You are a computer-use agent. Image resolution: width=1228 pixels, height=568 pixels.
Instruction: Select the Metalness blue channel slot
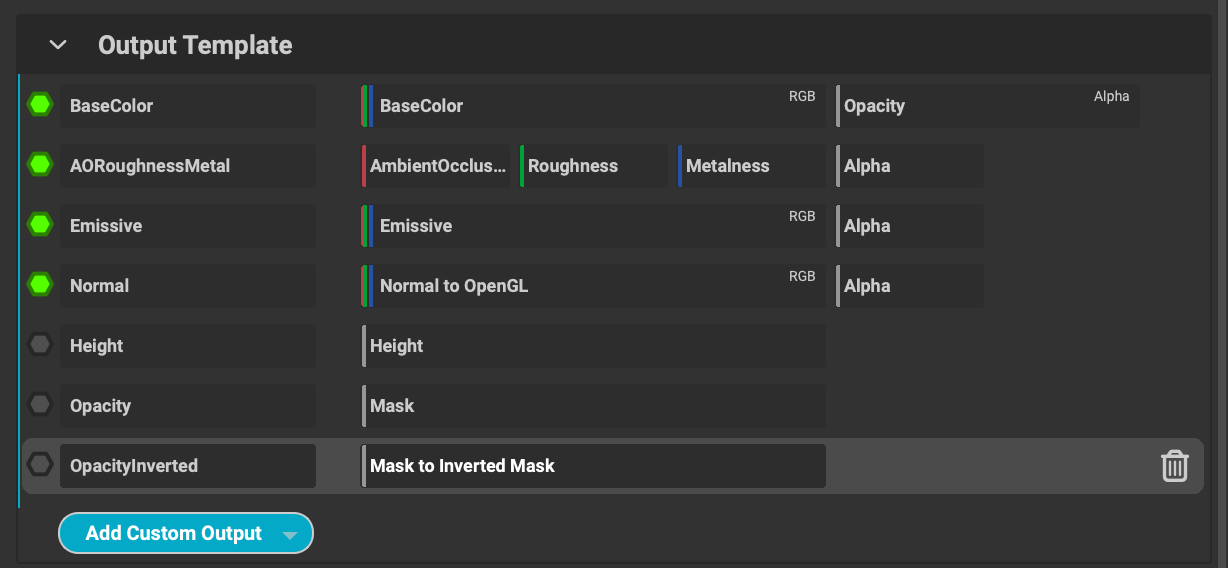pos(752,166)
